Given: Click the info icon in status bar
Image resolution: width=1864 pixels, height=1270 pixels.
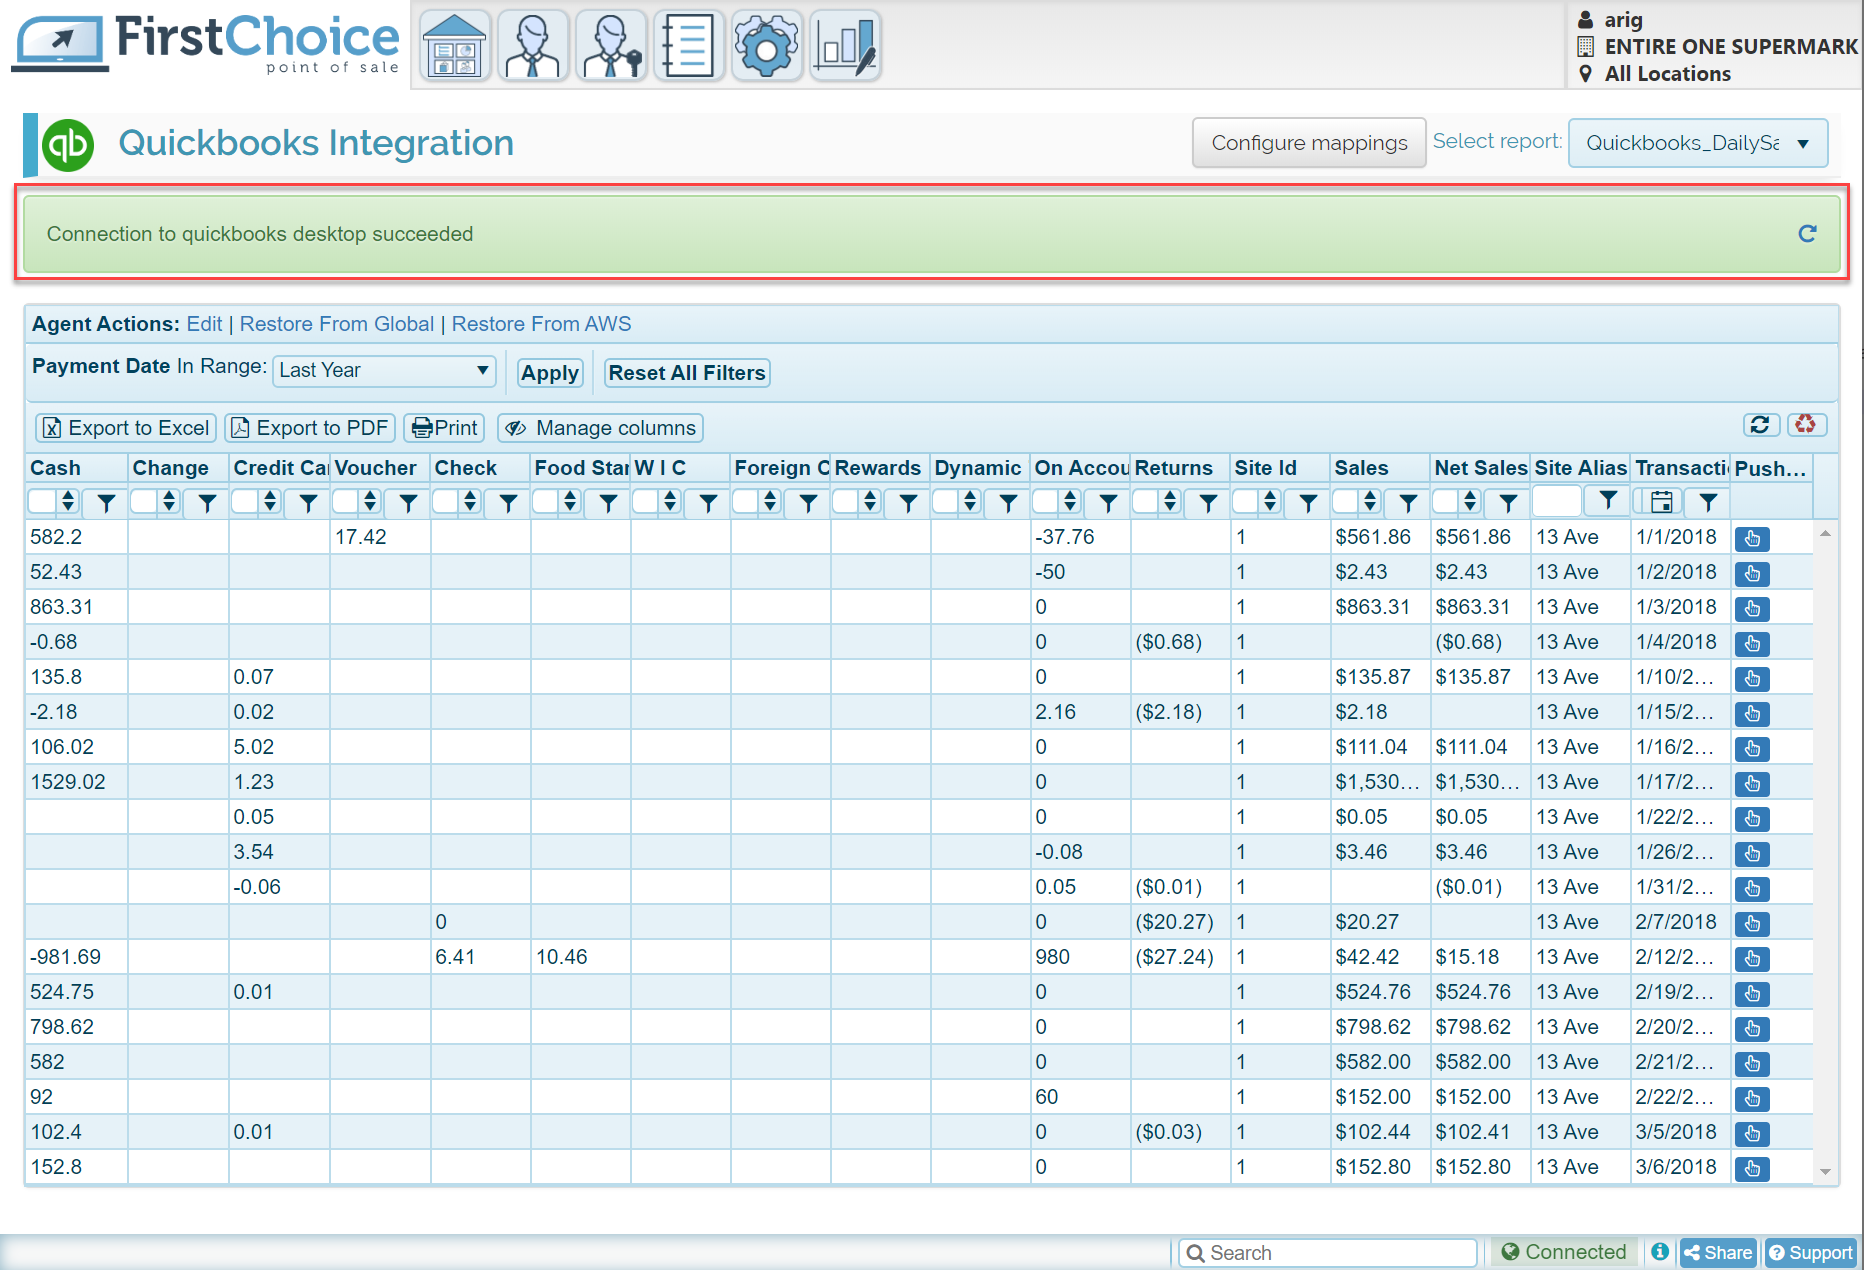Looking at the screenshot, I should (x=1660, y=1252).
